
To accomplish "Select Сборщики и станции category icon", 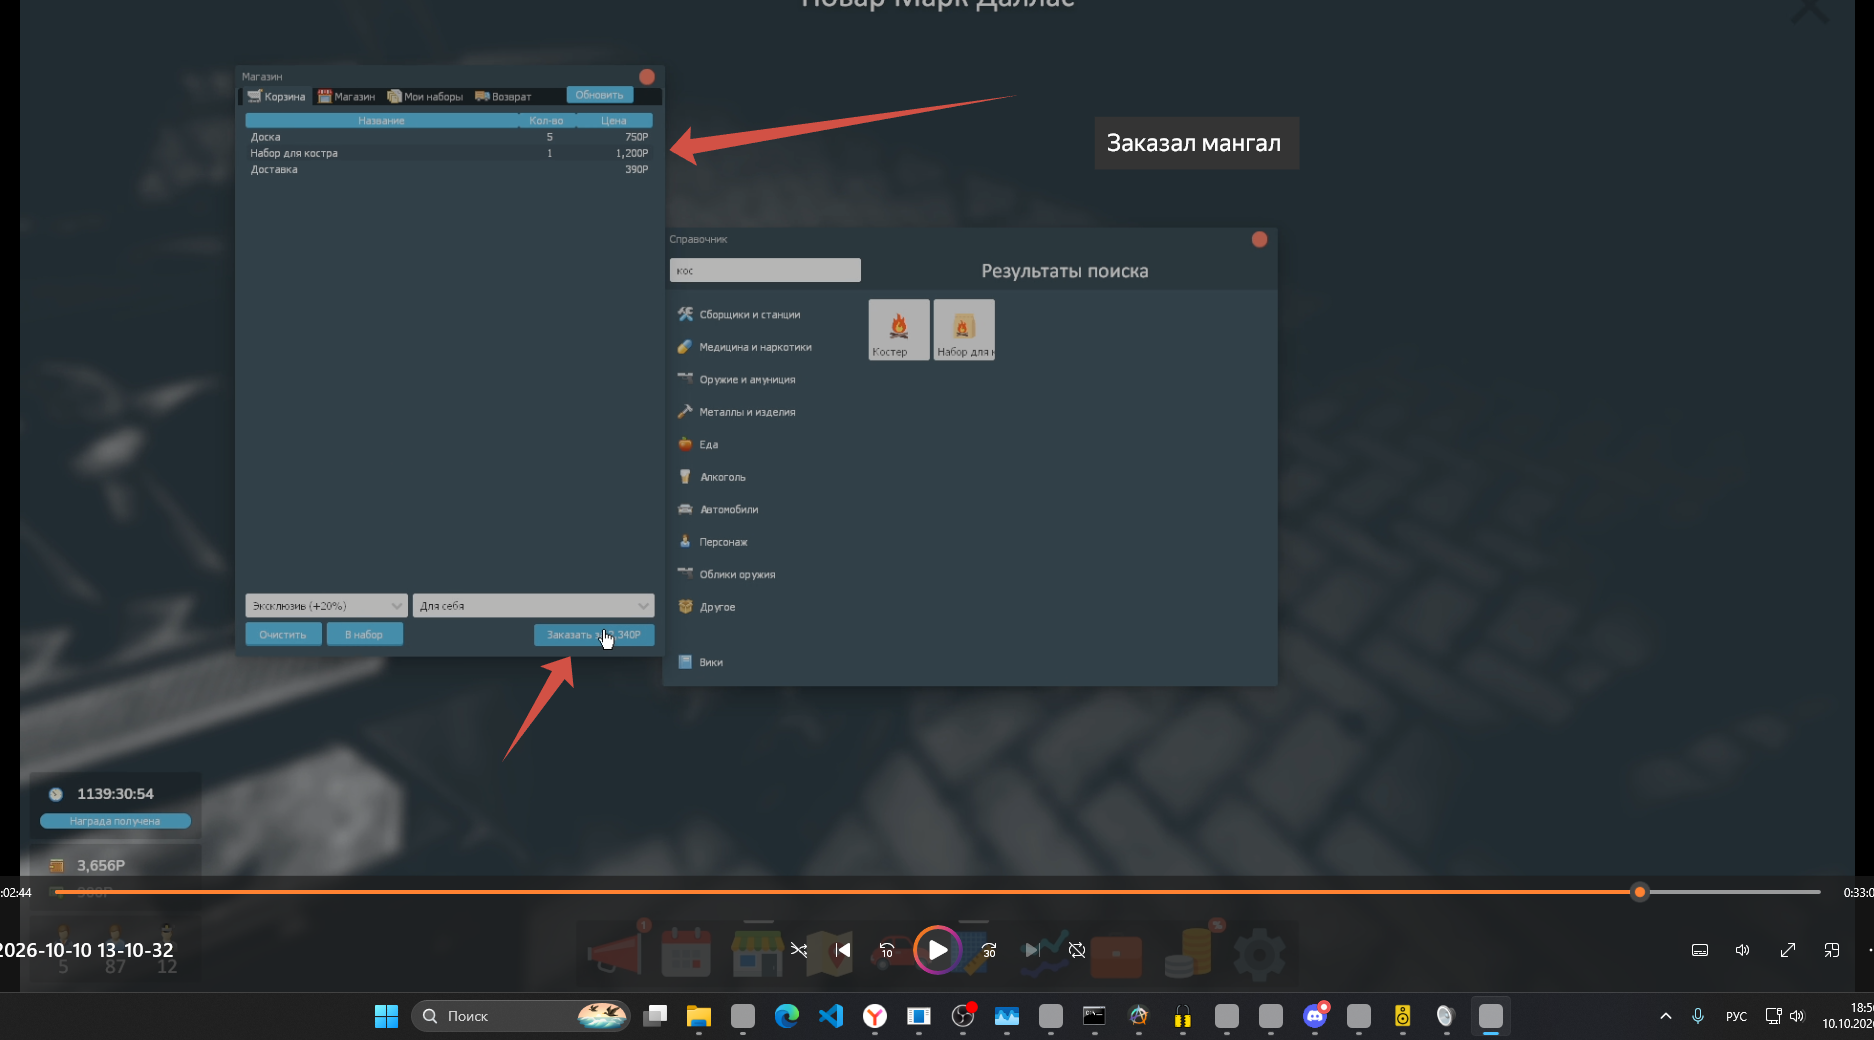I will [685, 314].
